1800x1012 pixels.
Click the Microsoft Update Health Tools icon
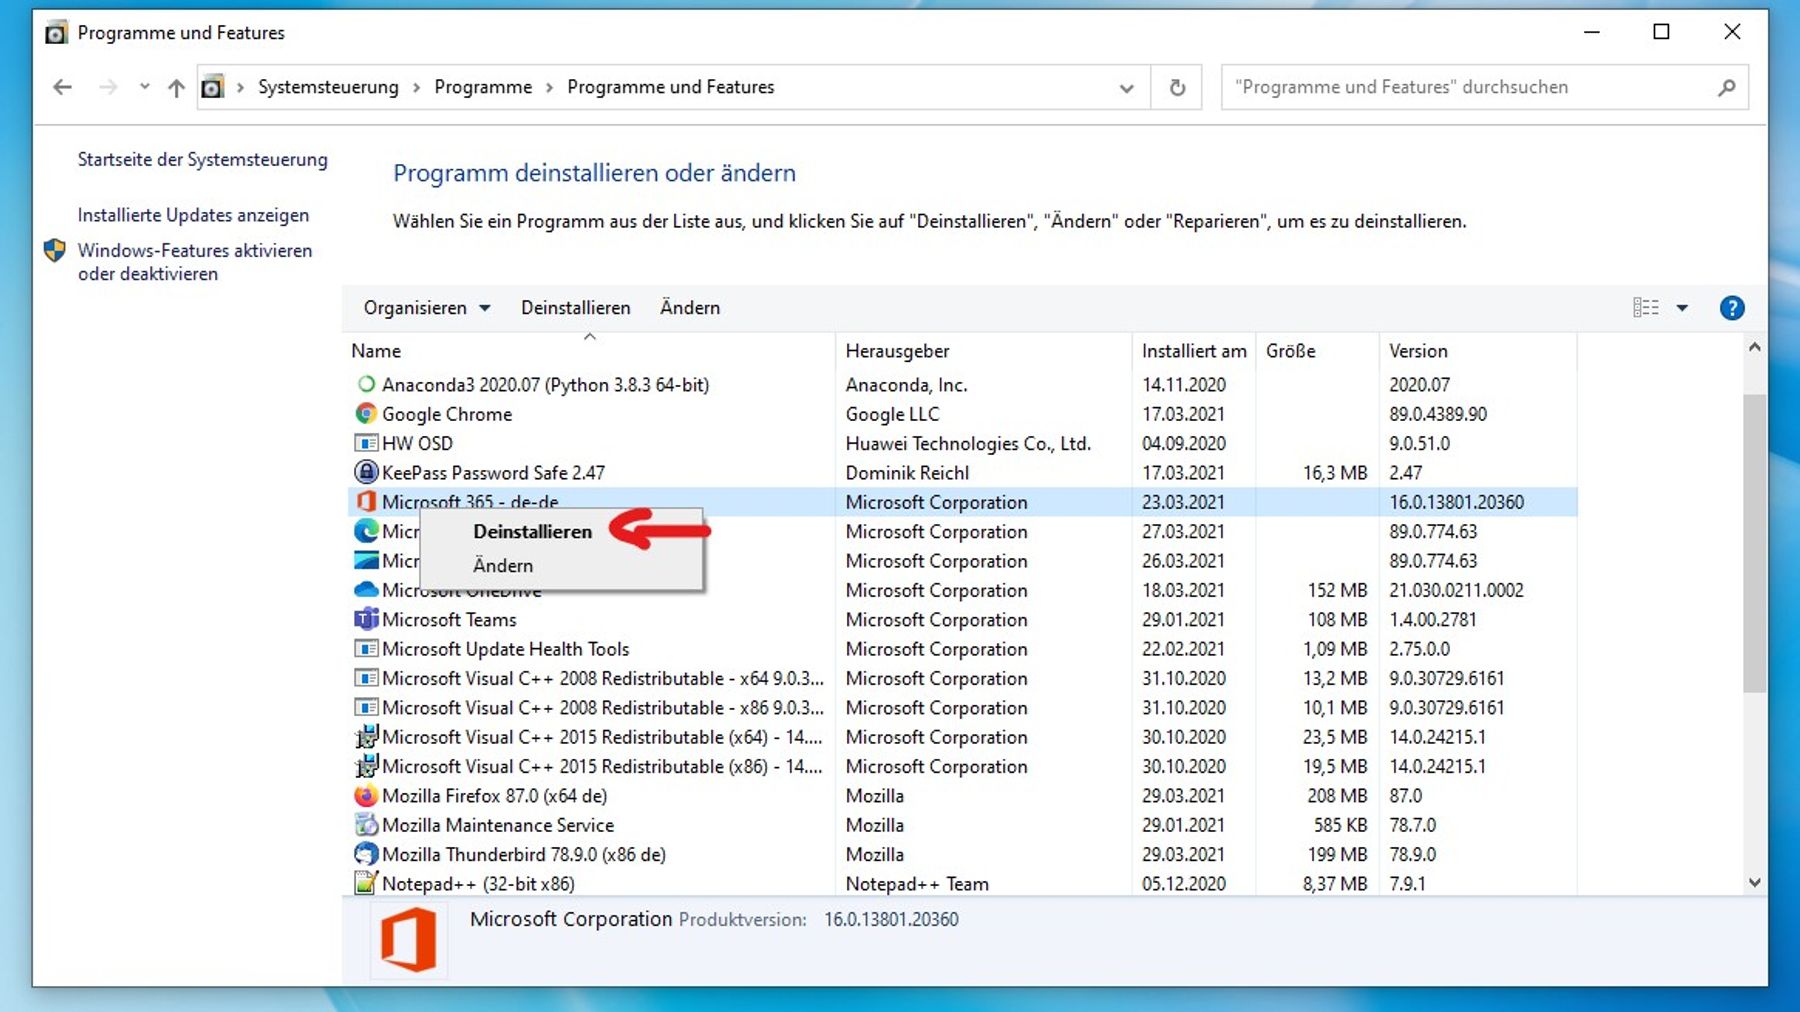[366, 649]
